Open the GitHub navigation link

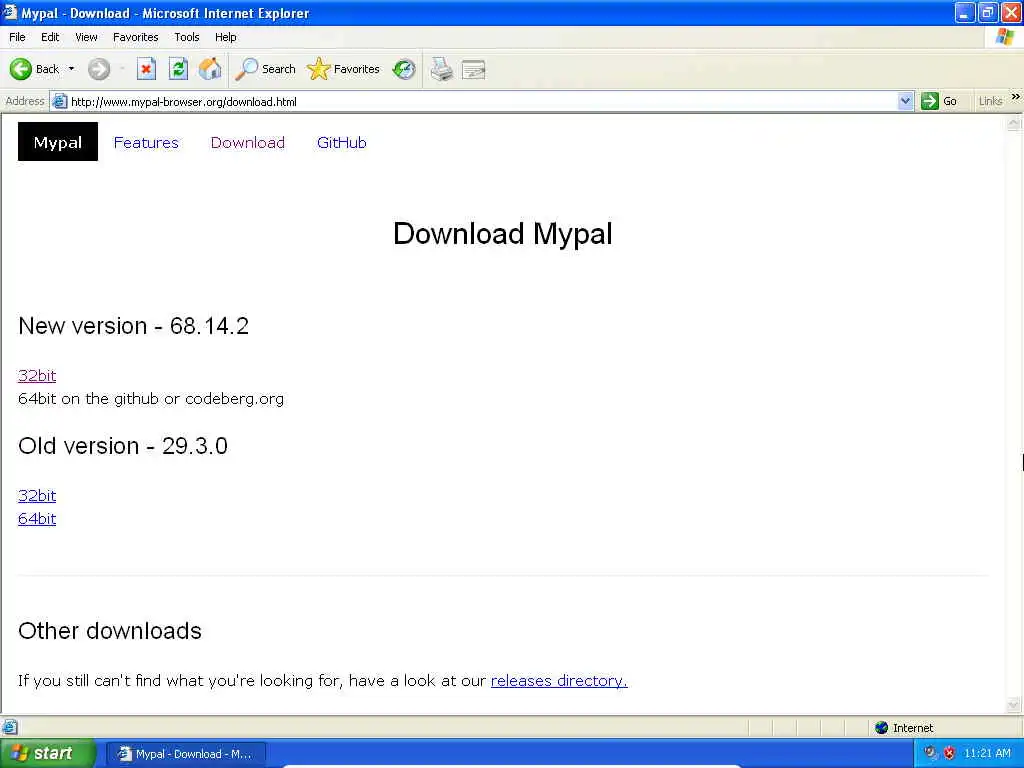pos(342,142)
